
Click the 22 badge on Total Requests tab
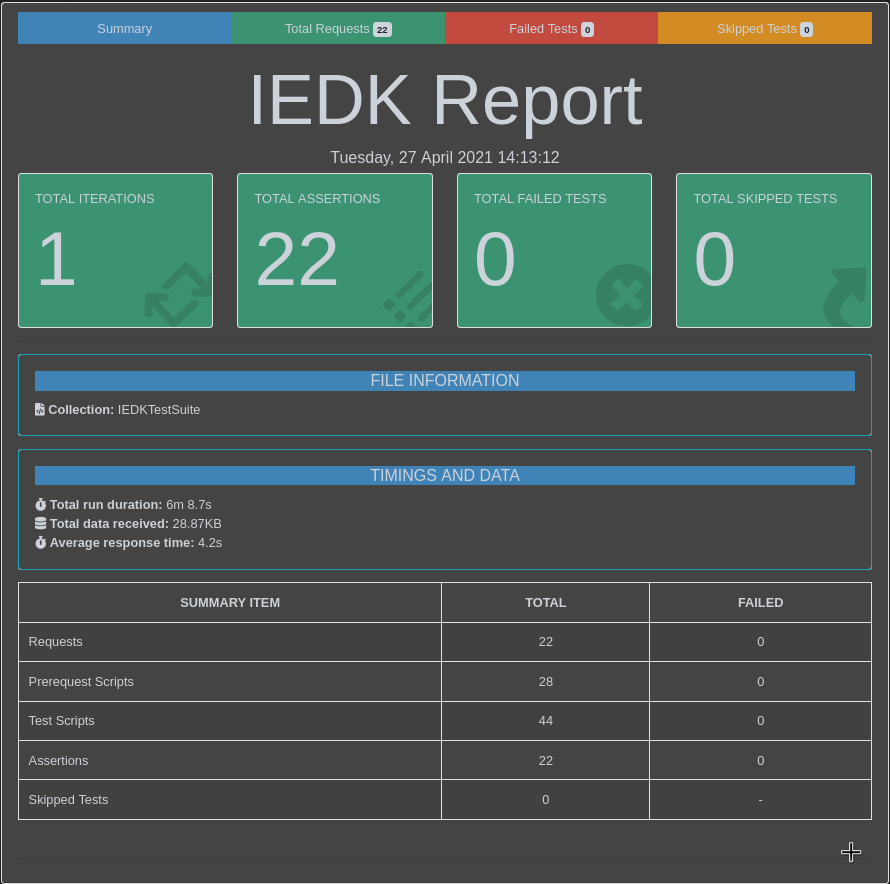[x=382, y=29]
